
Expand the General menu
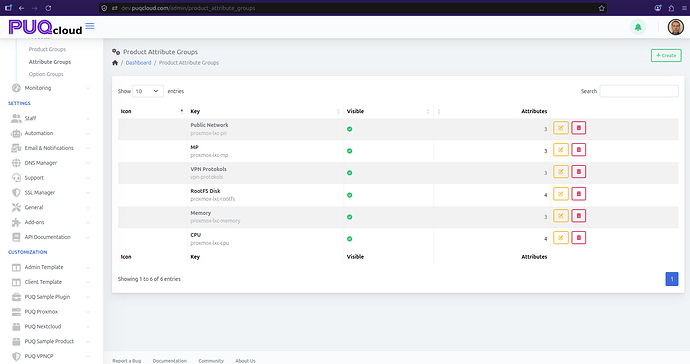51,207
